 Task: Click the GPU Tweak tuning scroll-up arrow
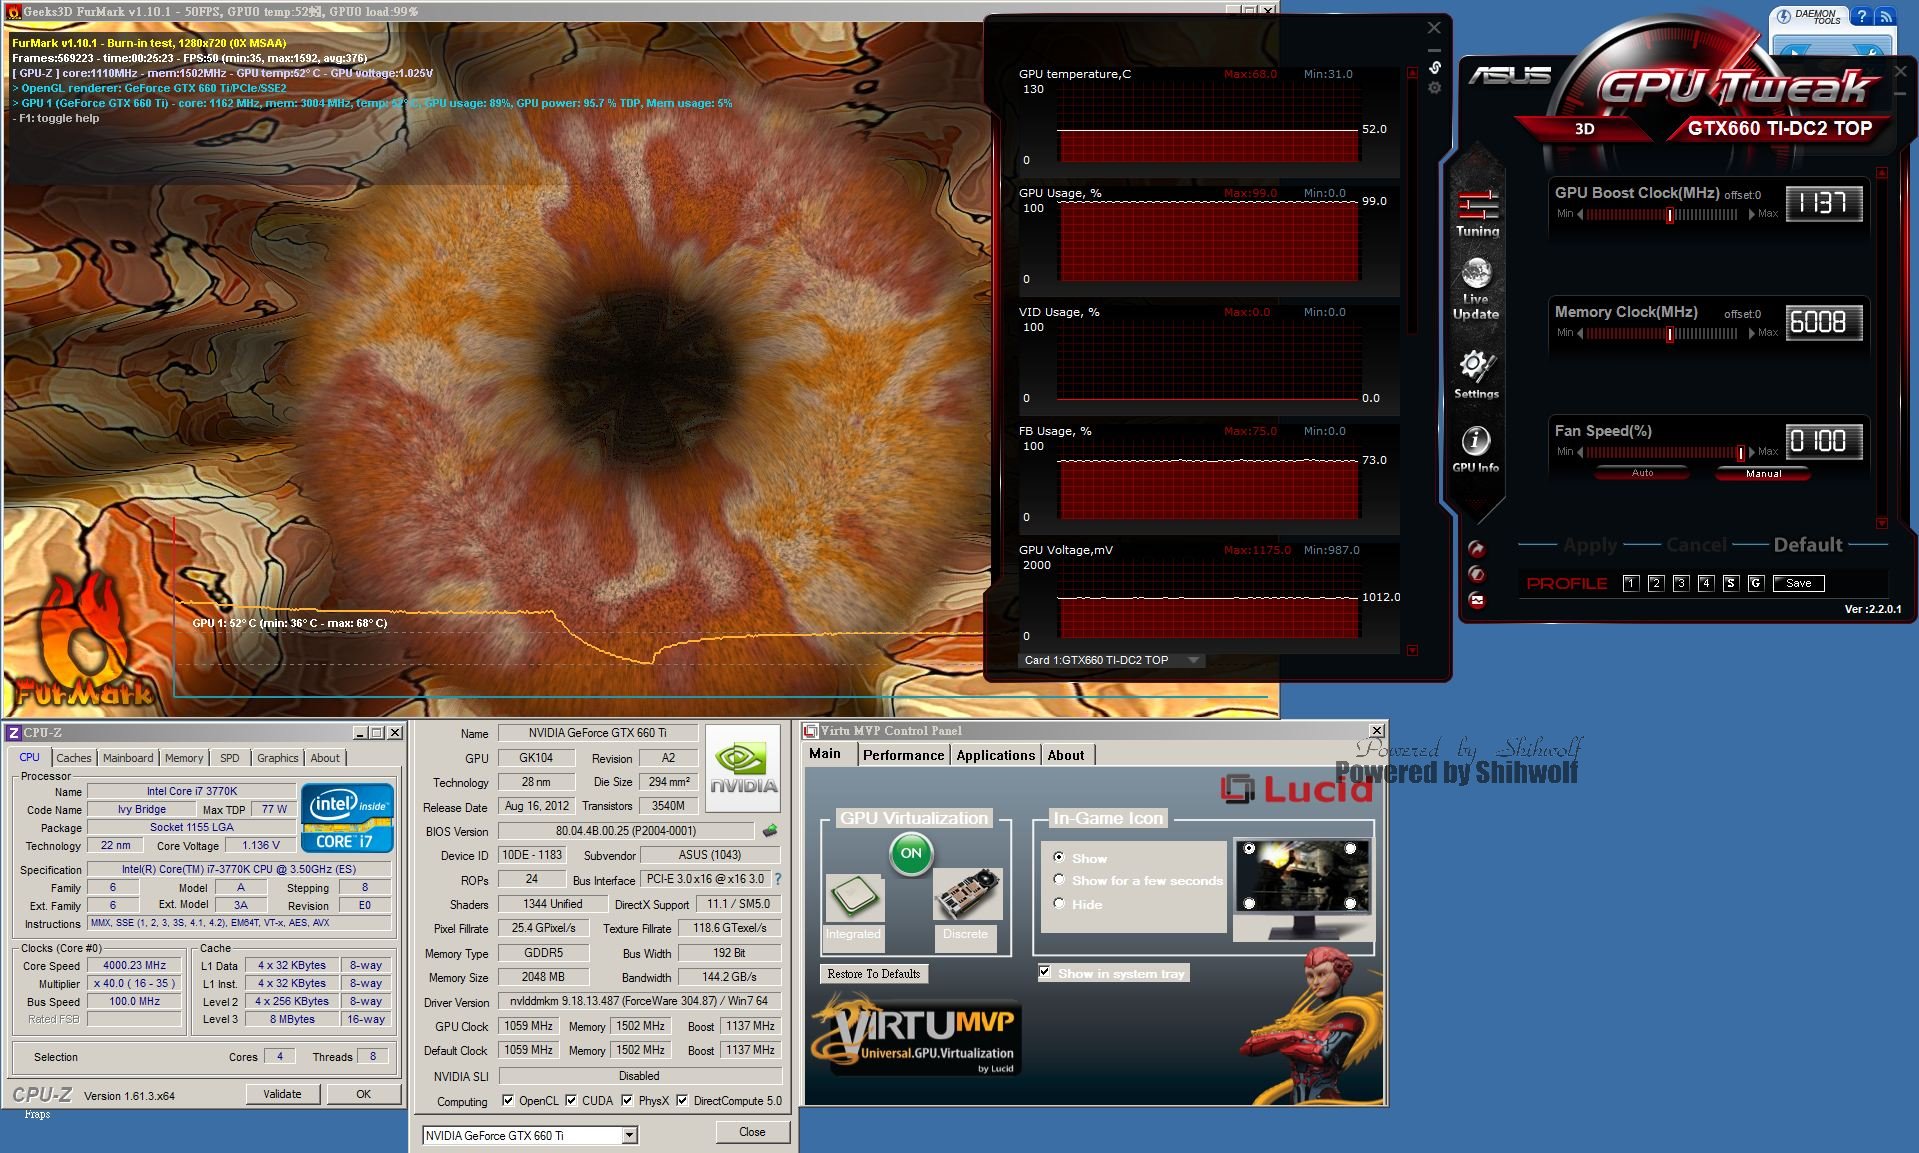1881,173
